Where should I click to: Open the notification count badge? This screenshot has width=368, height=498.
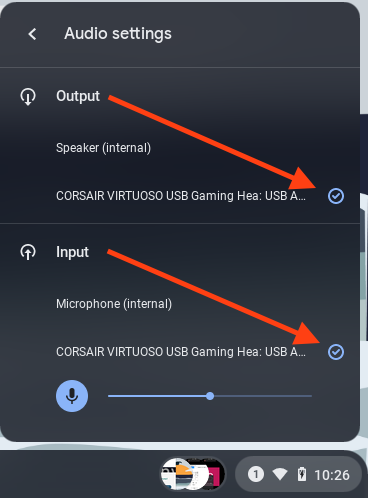(x=256, y=474)
